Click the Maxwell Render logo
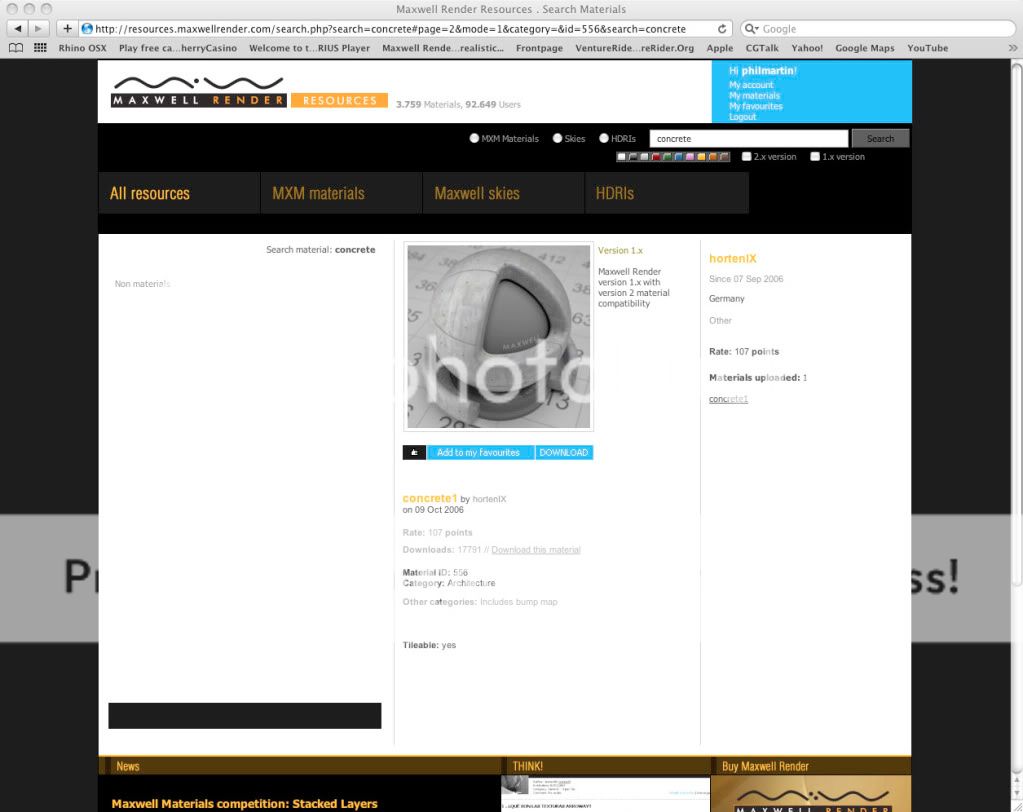The width and height of the screenshot is (1023, 812). click(x=198, y=91)
